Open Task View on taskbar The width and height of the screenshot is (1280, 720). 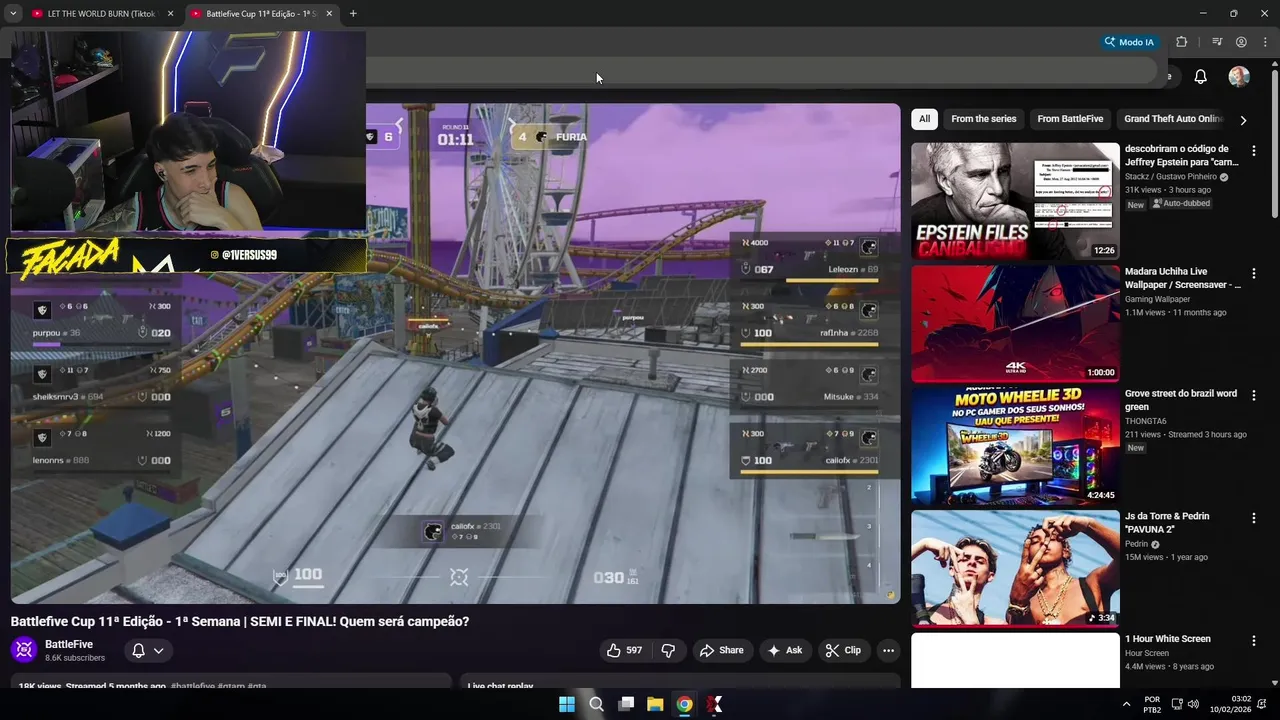coord(626,704)
